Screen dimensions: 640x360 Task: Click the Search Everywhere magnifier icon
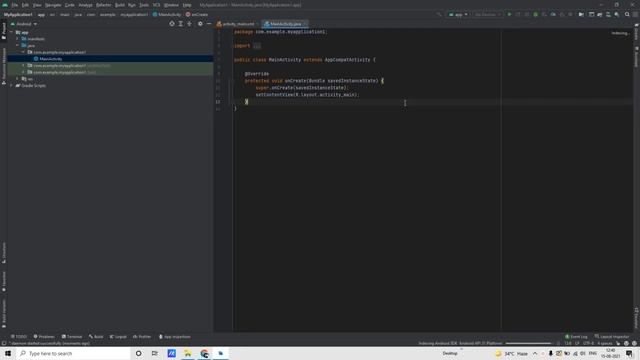tap(627, 15)
